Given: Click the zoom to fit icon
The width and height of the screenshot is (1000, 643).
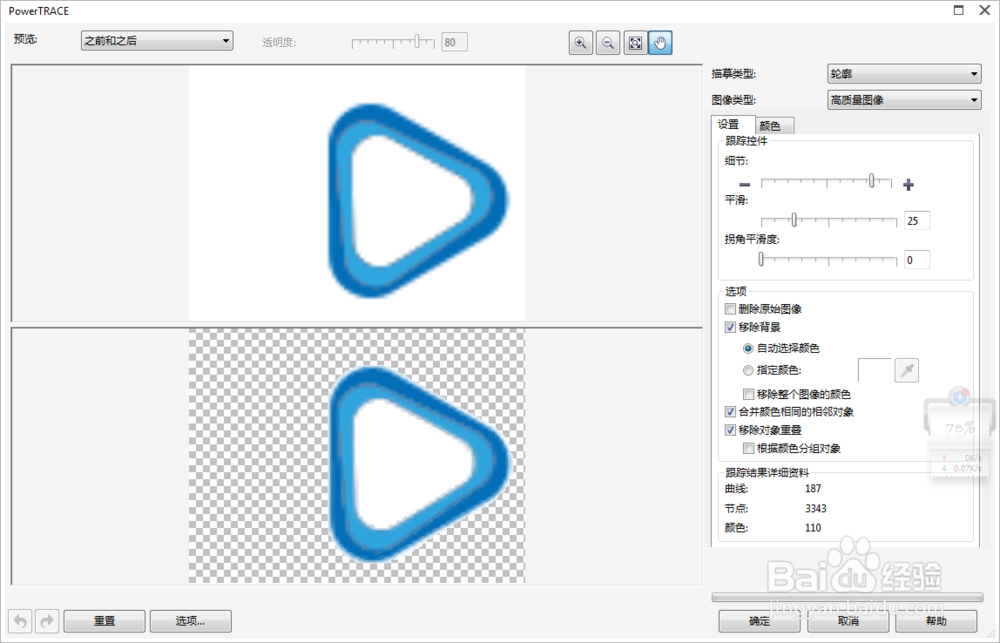Looking at the screenshot, I should pyautogui.click(x=635, y=43).
